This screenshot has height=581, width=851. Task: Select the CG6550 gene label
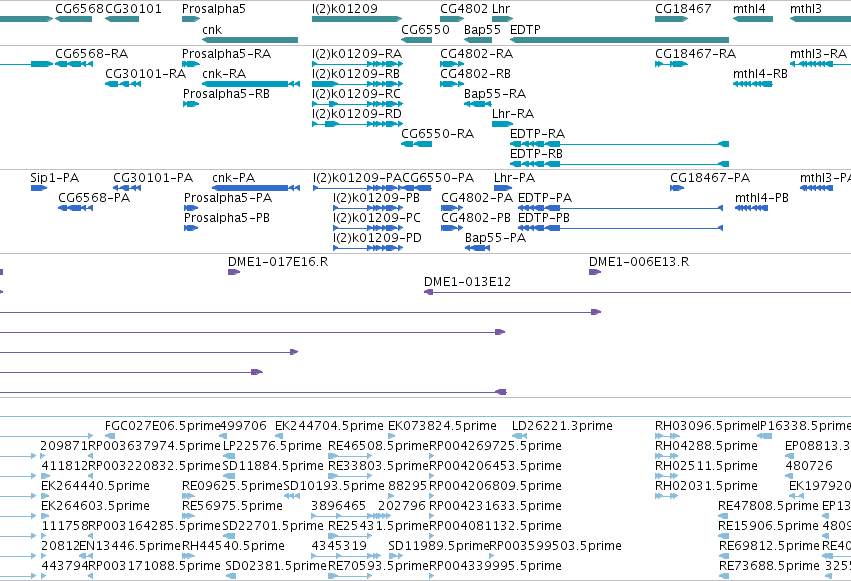tap(426, 29)
